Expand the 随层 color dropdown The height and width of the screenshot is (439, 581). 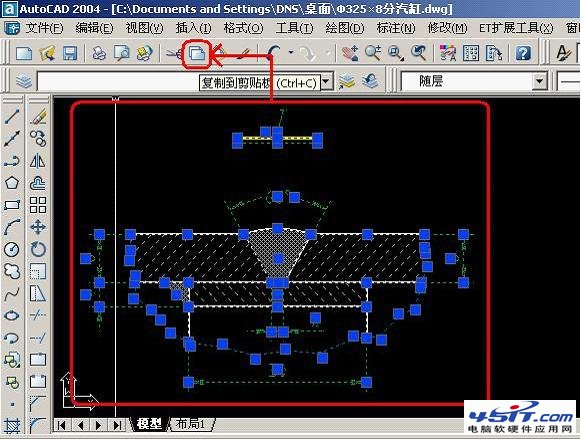coord(539,81)
